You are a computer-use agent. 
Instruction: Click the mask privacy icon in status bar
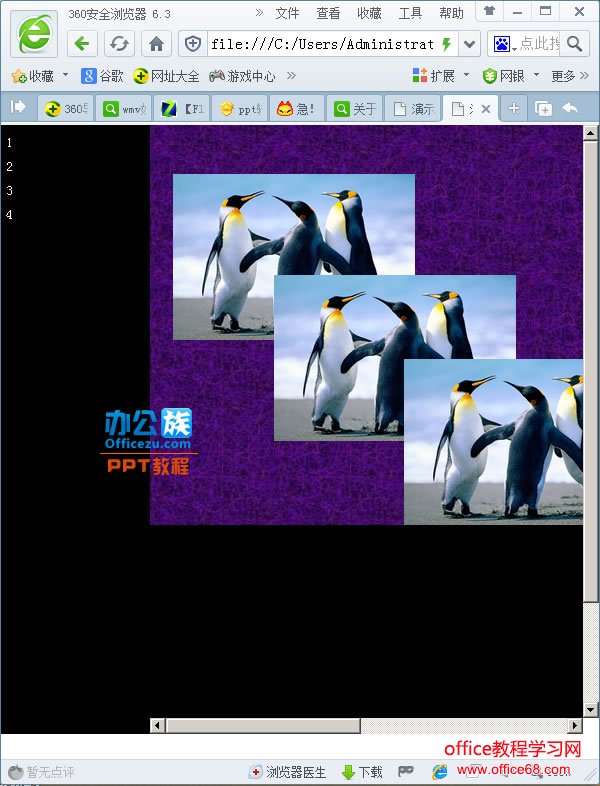click(x=406, y=771)
